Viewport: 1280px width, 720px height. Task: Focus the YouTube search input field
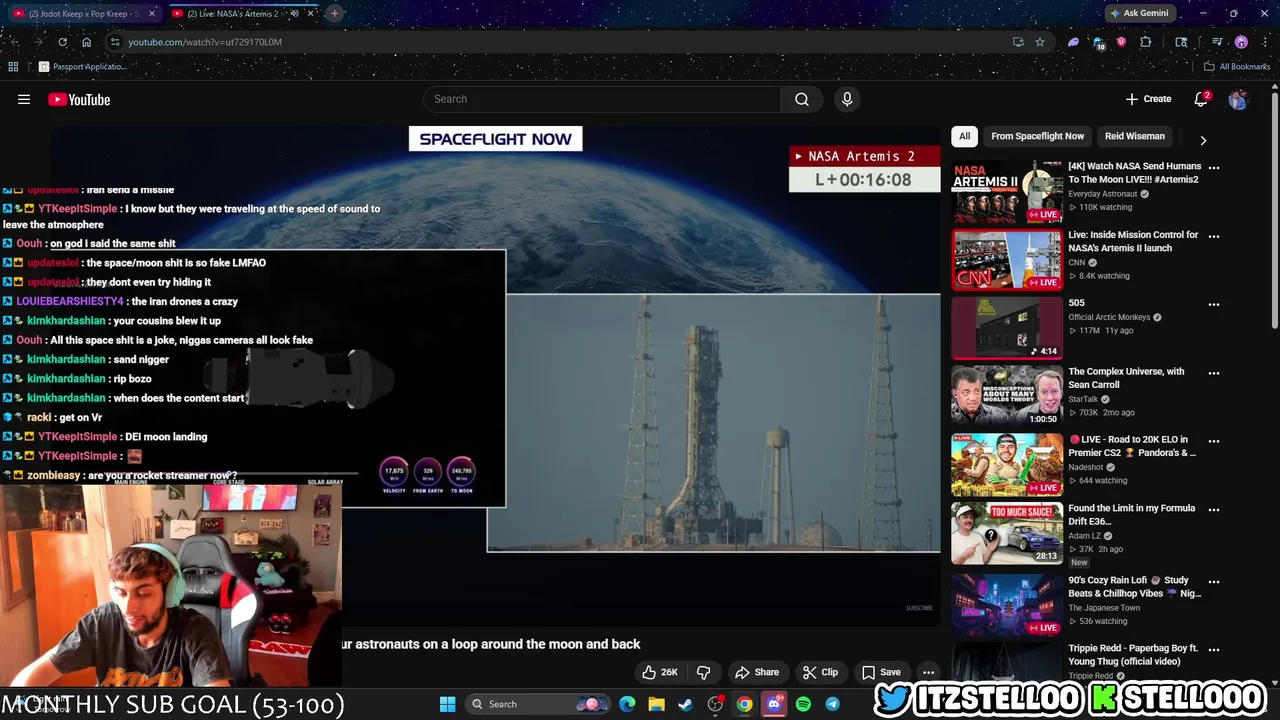click(603, 99)
